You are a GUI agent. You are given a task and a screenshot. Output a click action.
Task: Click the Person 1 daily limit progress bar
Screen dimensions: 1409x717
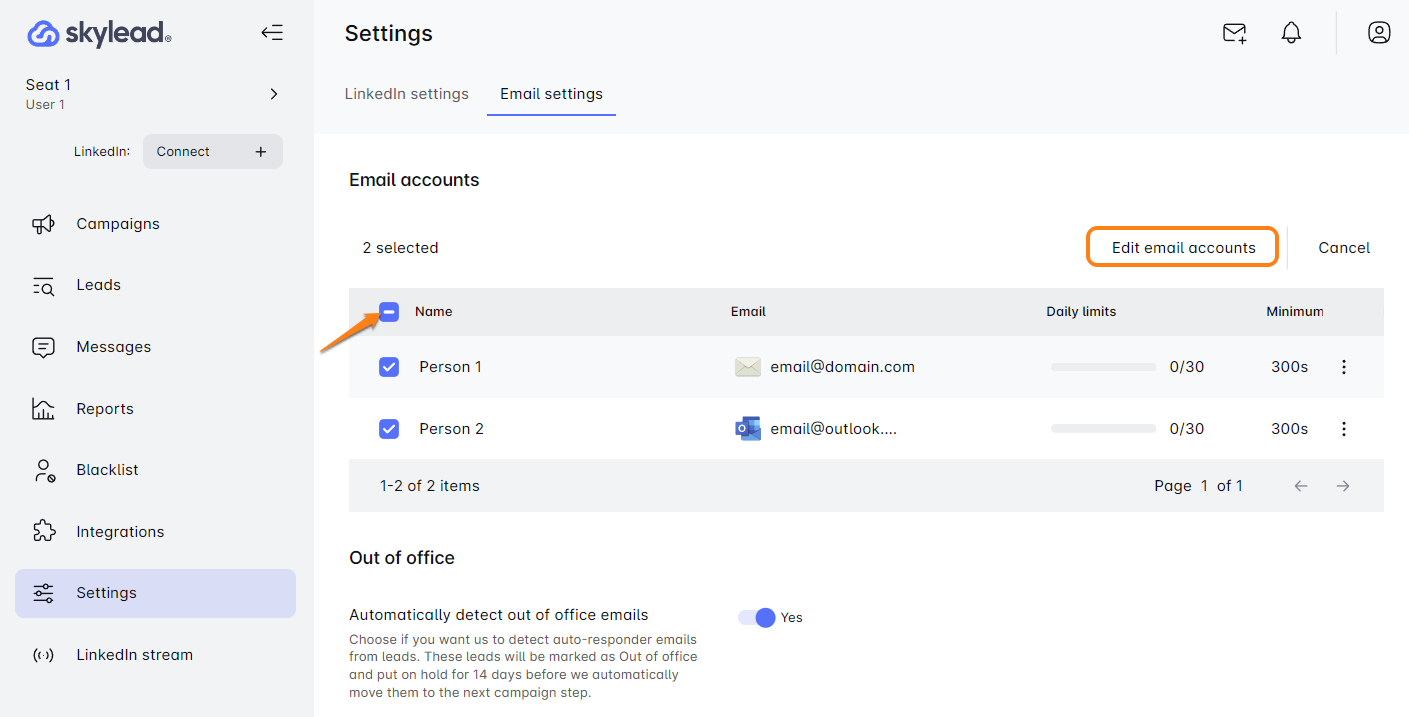click(1103, 367)
